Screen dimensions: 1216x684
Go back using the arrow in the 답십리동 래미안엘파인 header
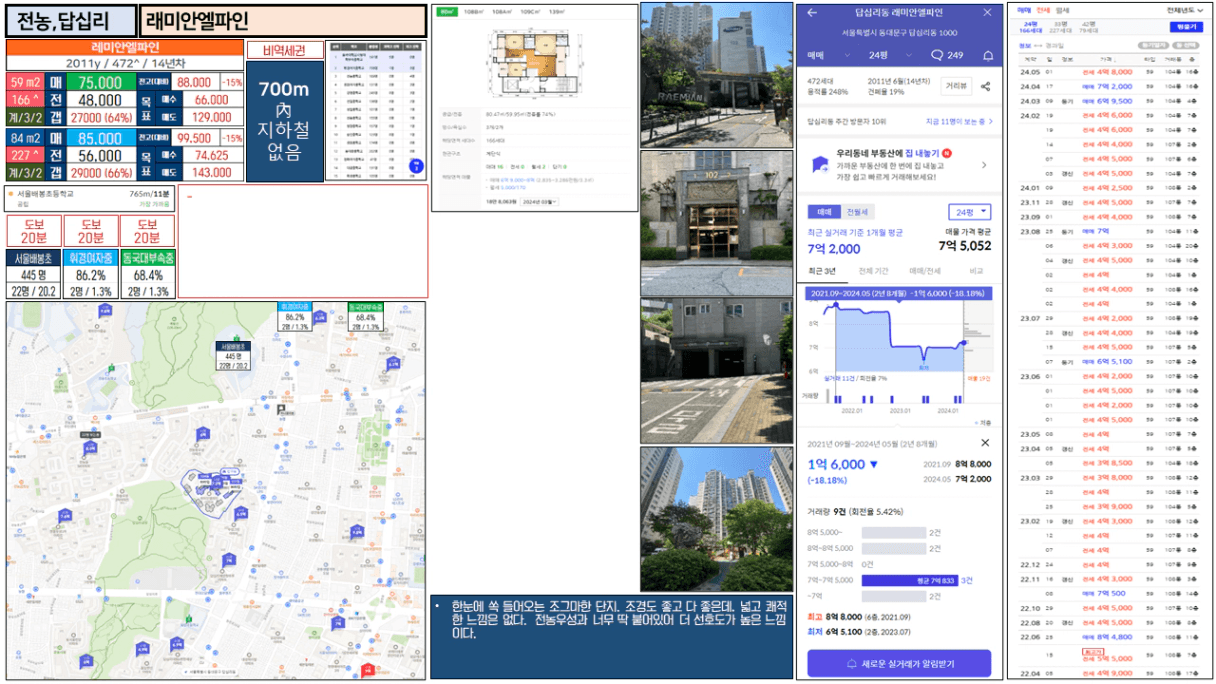pos(811,13)
